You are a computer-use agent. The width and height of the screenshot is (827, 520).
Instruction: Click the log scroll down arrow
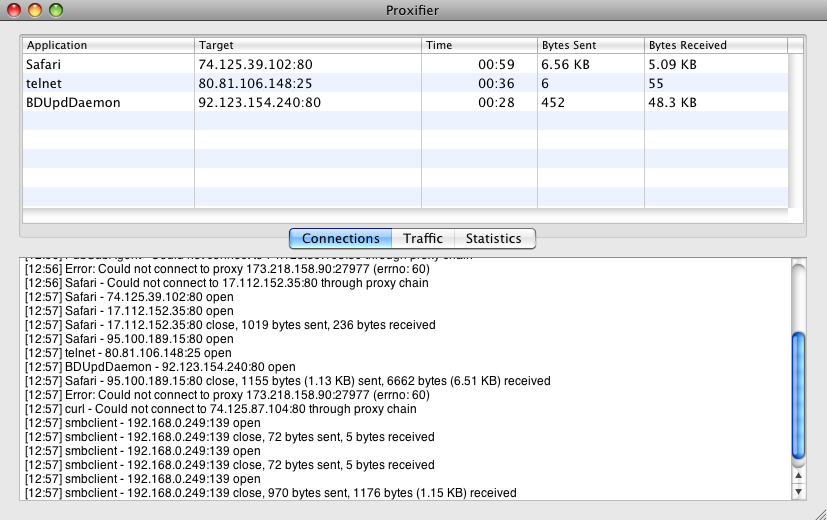(x=799, y=492)
